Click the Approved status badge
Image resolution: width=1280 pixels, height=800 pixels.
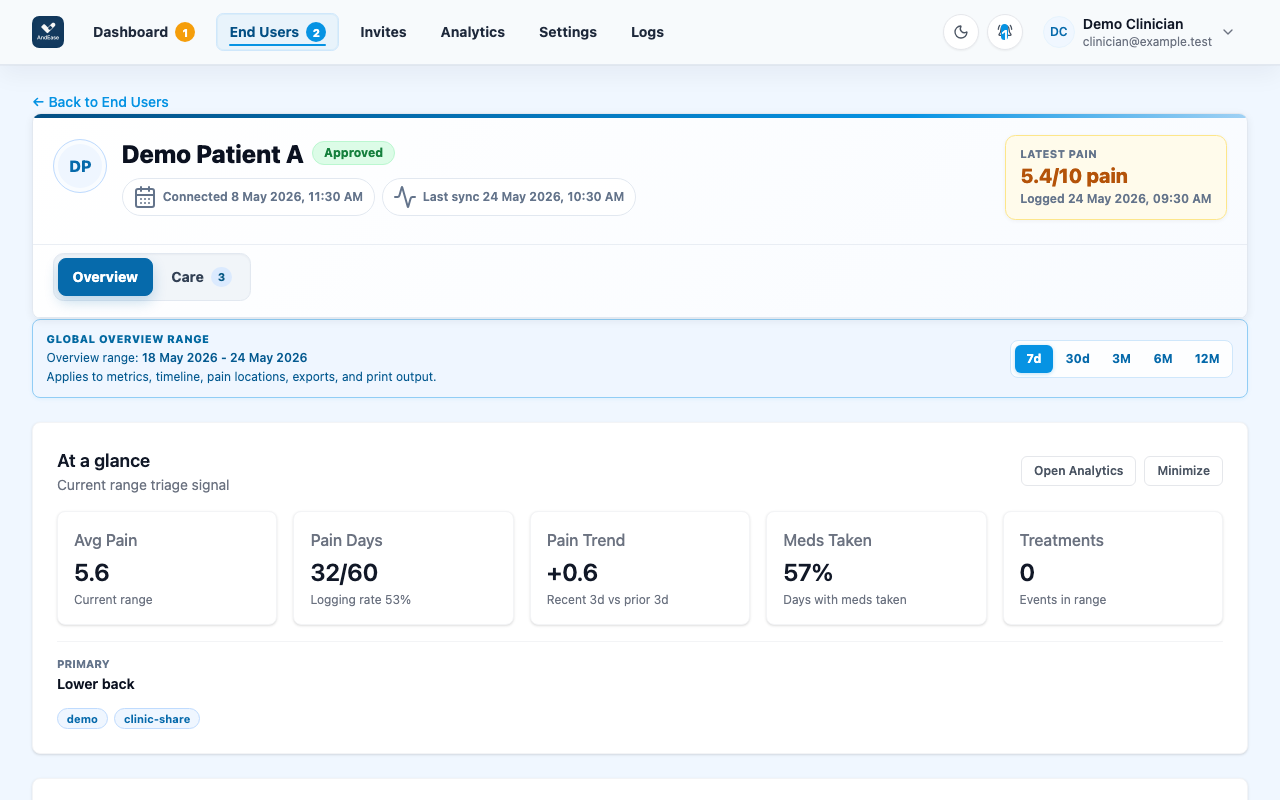[x=353, y=153]
